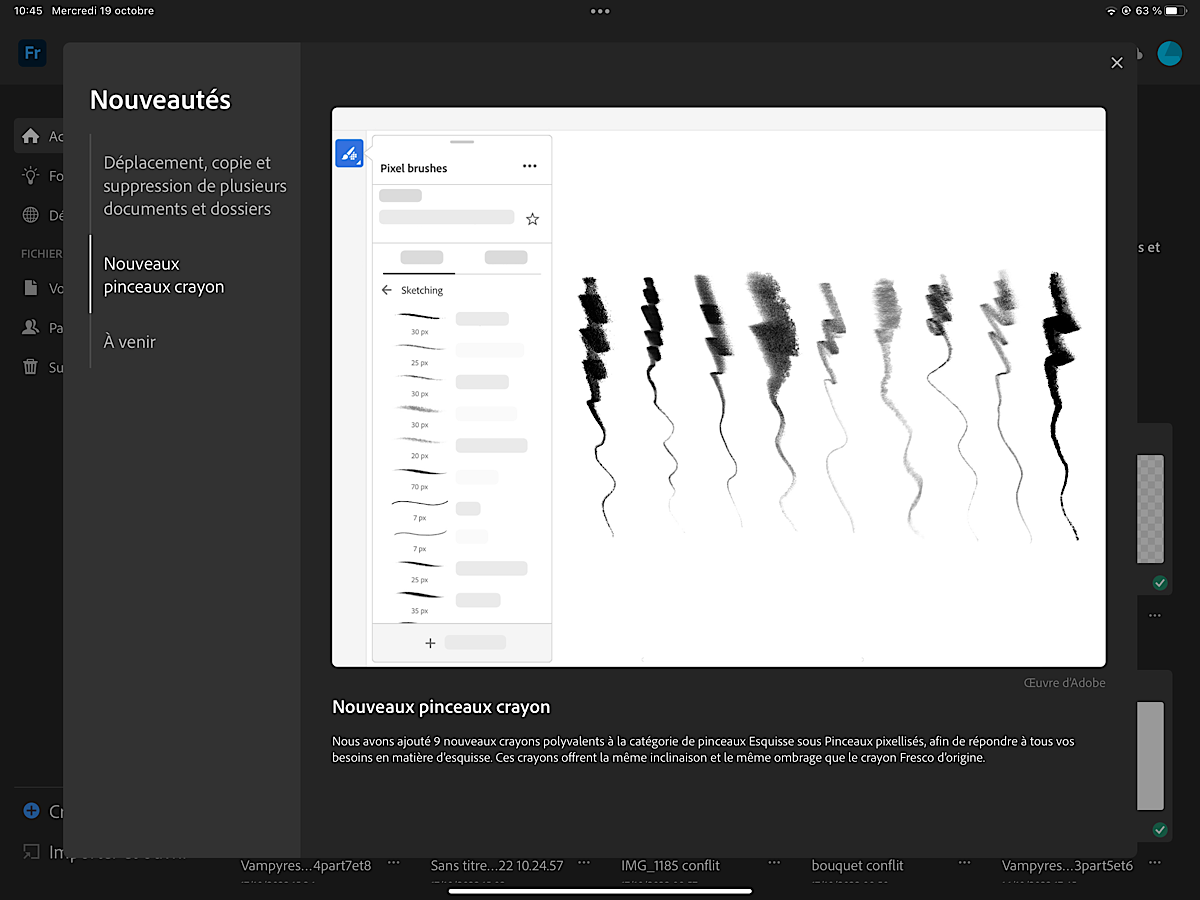The width and height of the screenshot is (1200, 900).
Task: Tap the Wi-Fi status icon
Action: tap(1110, 11)
